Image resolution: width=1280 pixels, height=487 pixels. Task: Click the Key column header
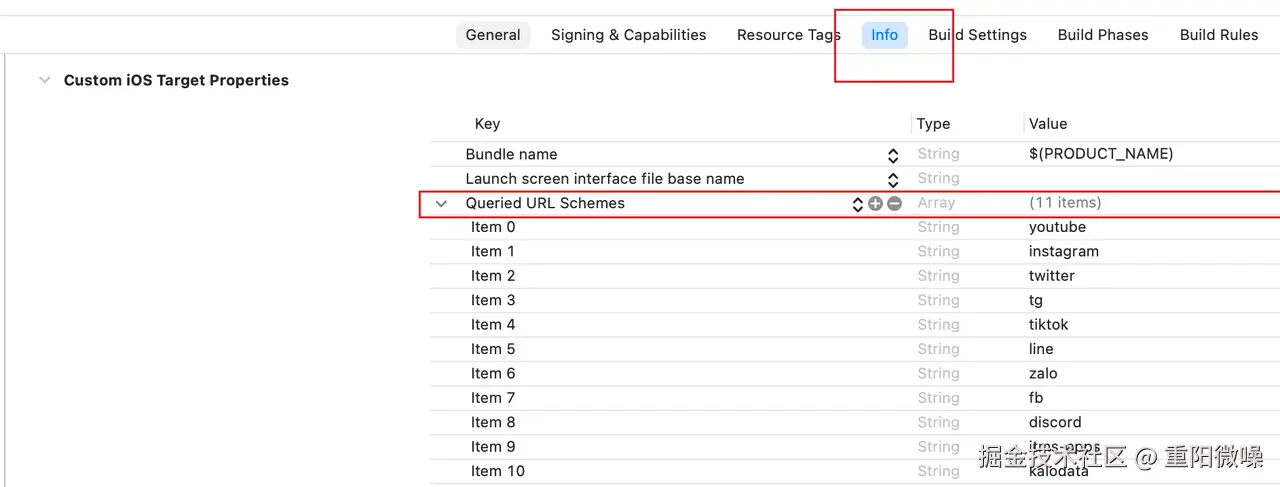pyautogui.click(x=487, y=124)
